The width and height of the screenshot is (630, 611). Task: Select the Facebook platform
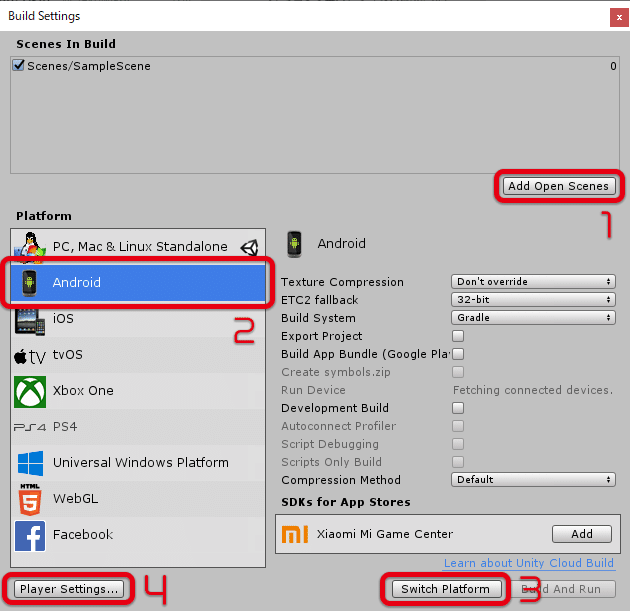(x=138, y=535)
